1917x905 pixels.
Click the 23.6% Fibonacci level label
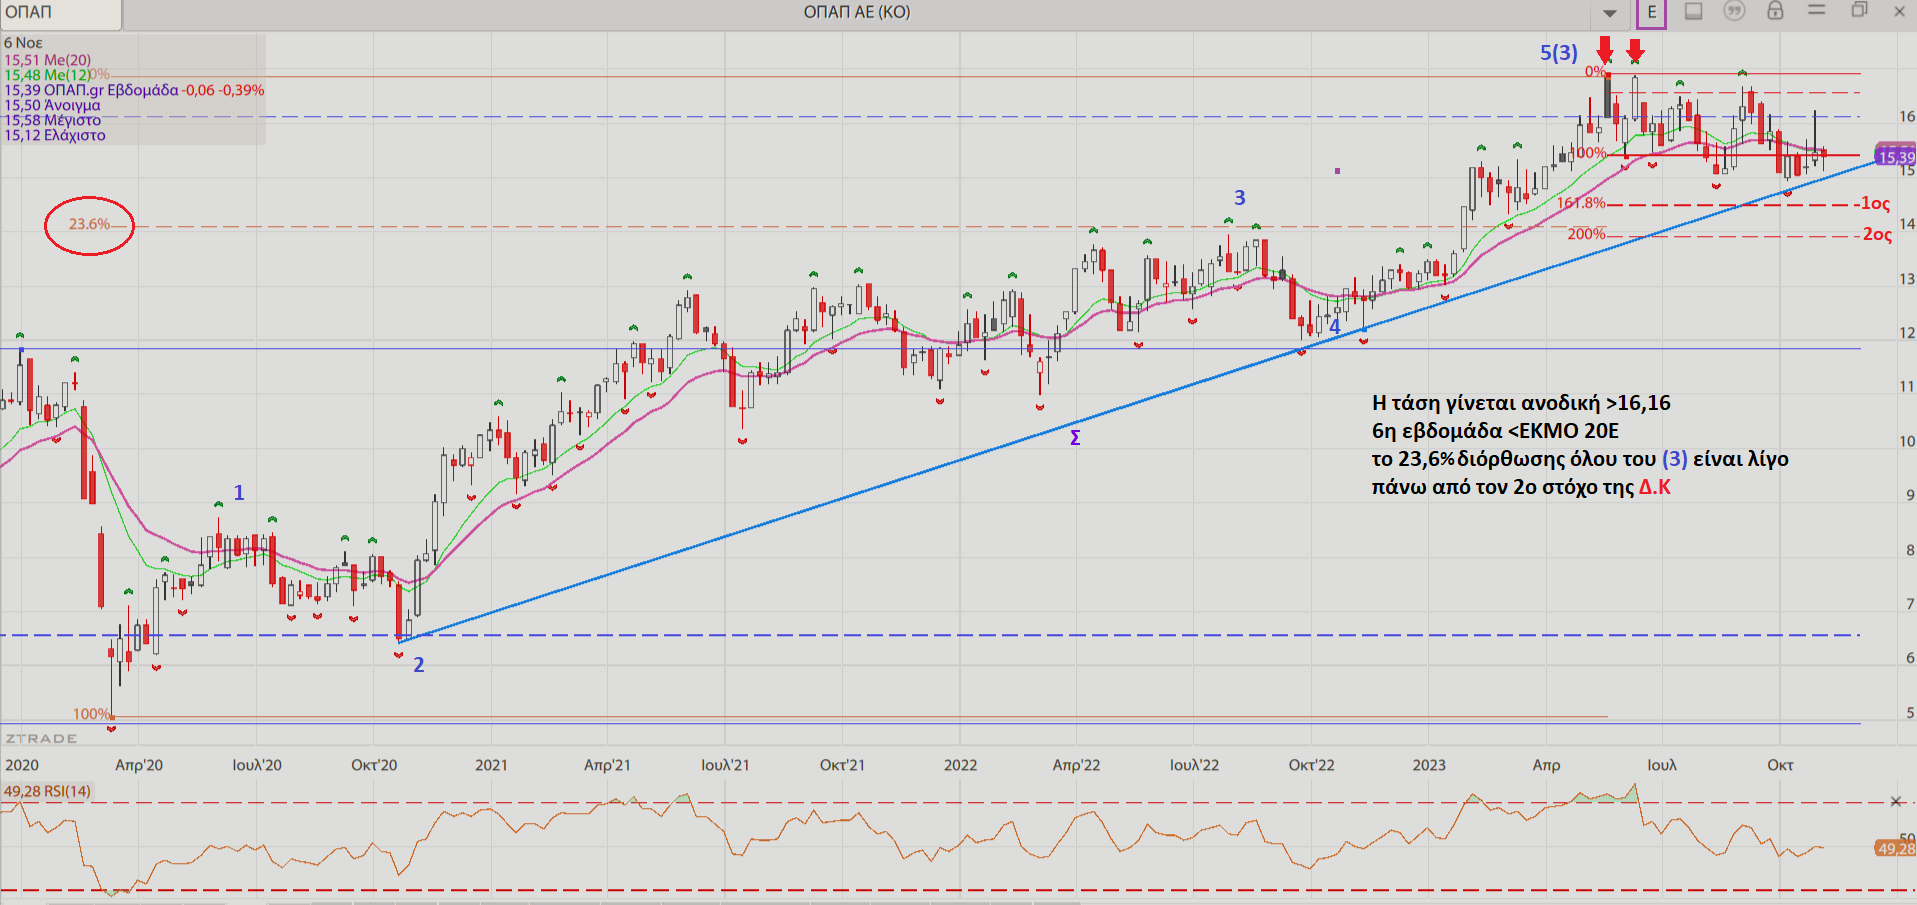89,224
